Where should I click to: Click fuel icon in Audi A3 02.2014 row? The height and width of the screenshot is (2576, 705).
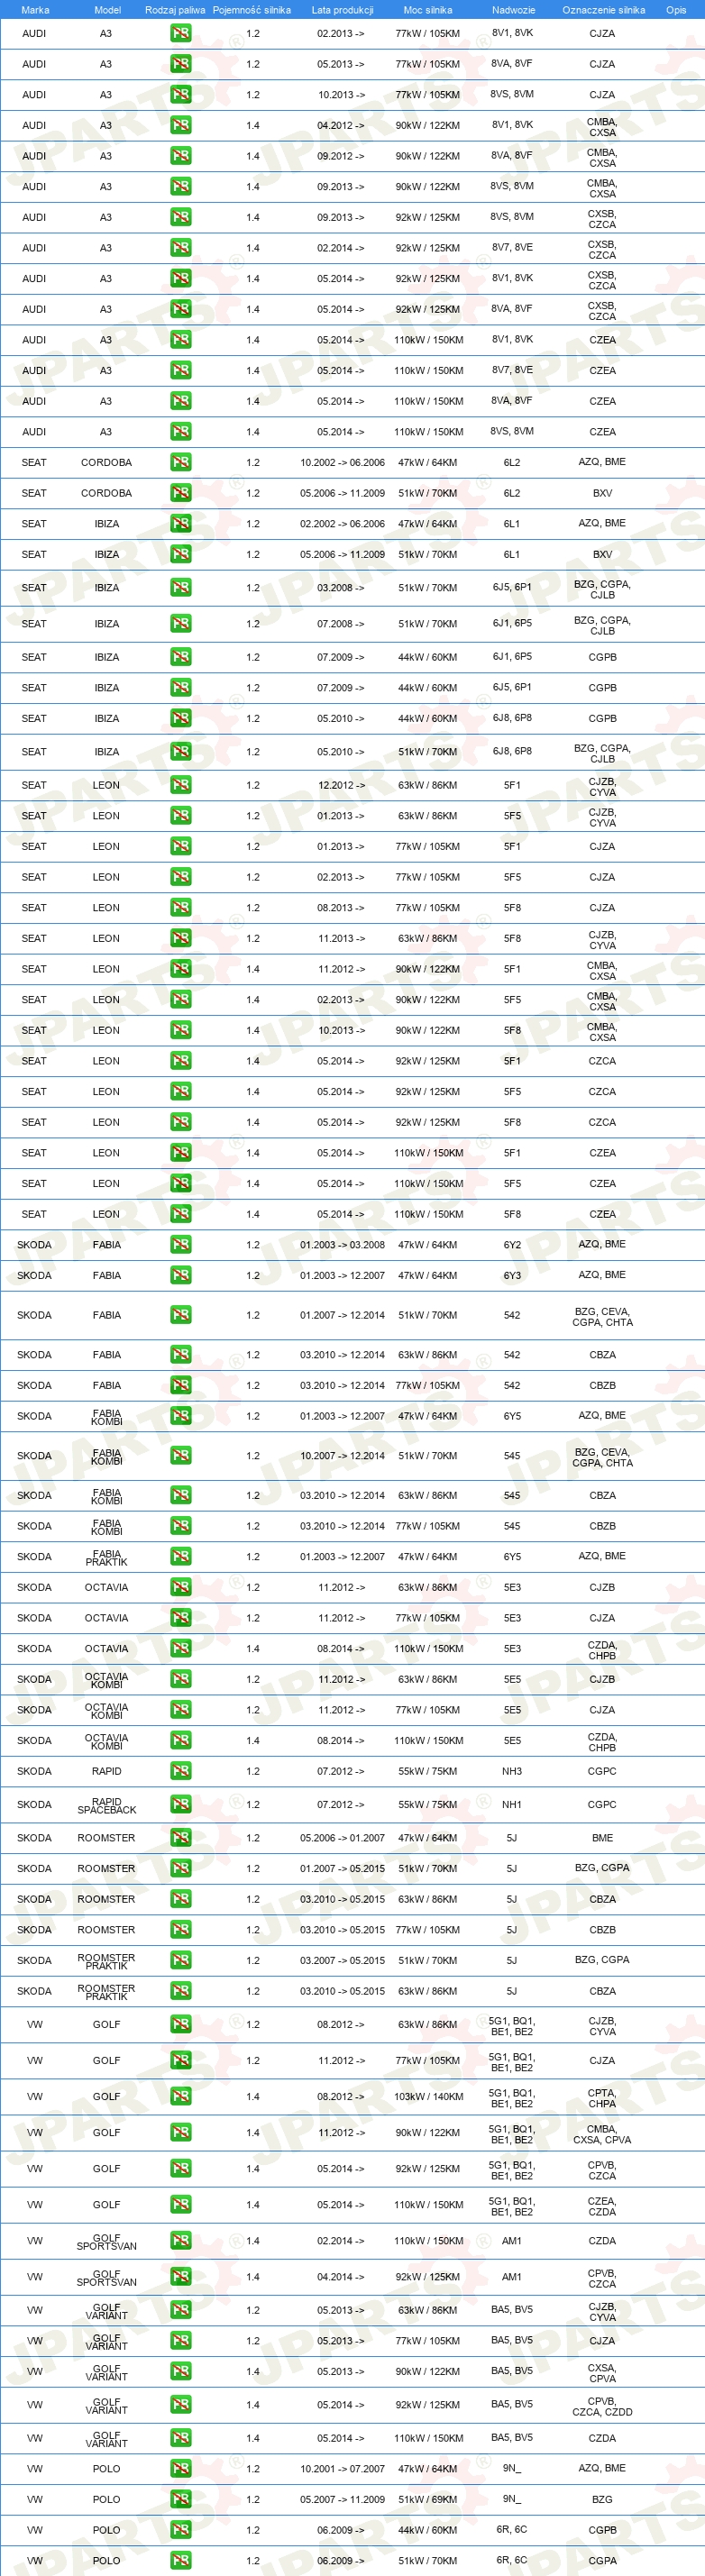click(181, 248)
